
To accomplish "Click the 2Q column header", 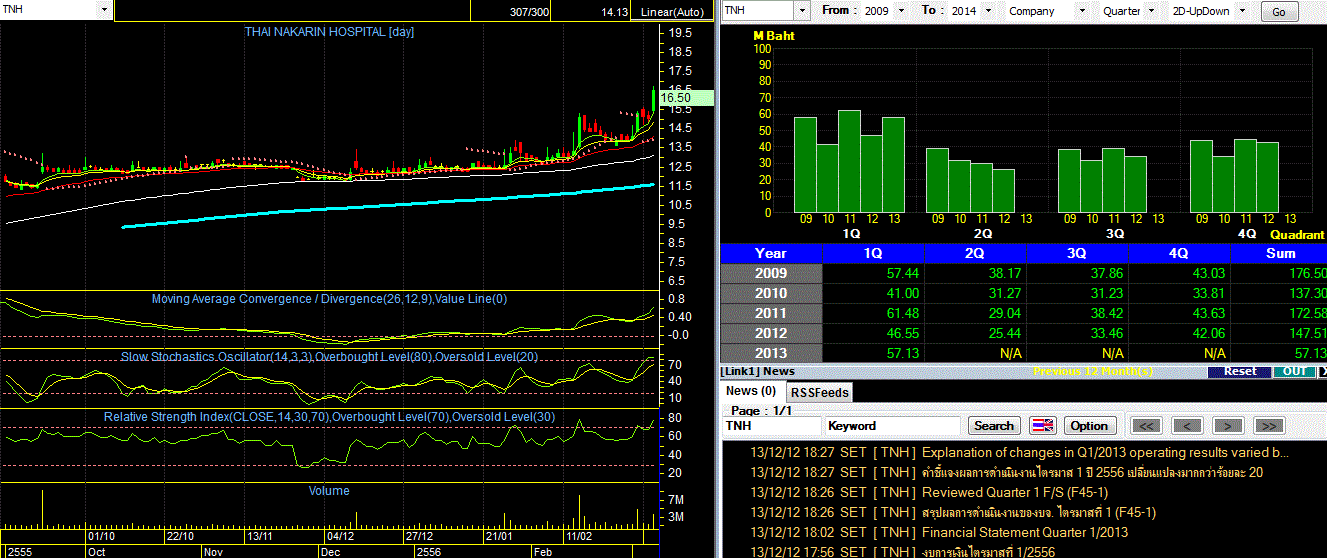I will point(975,253).
